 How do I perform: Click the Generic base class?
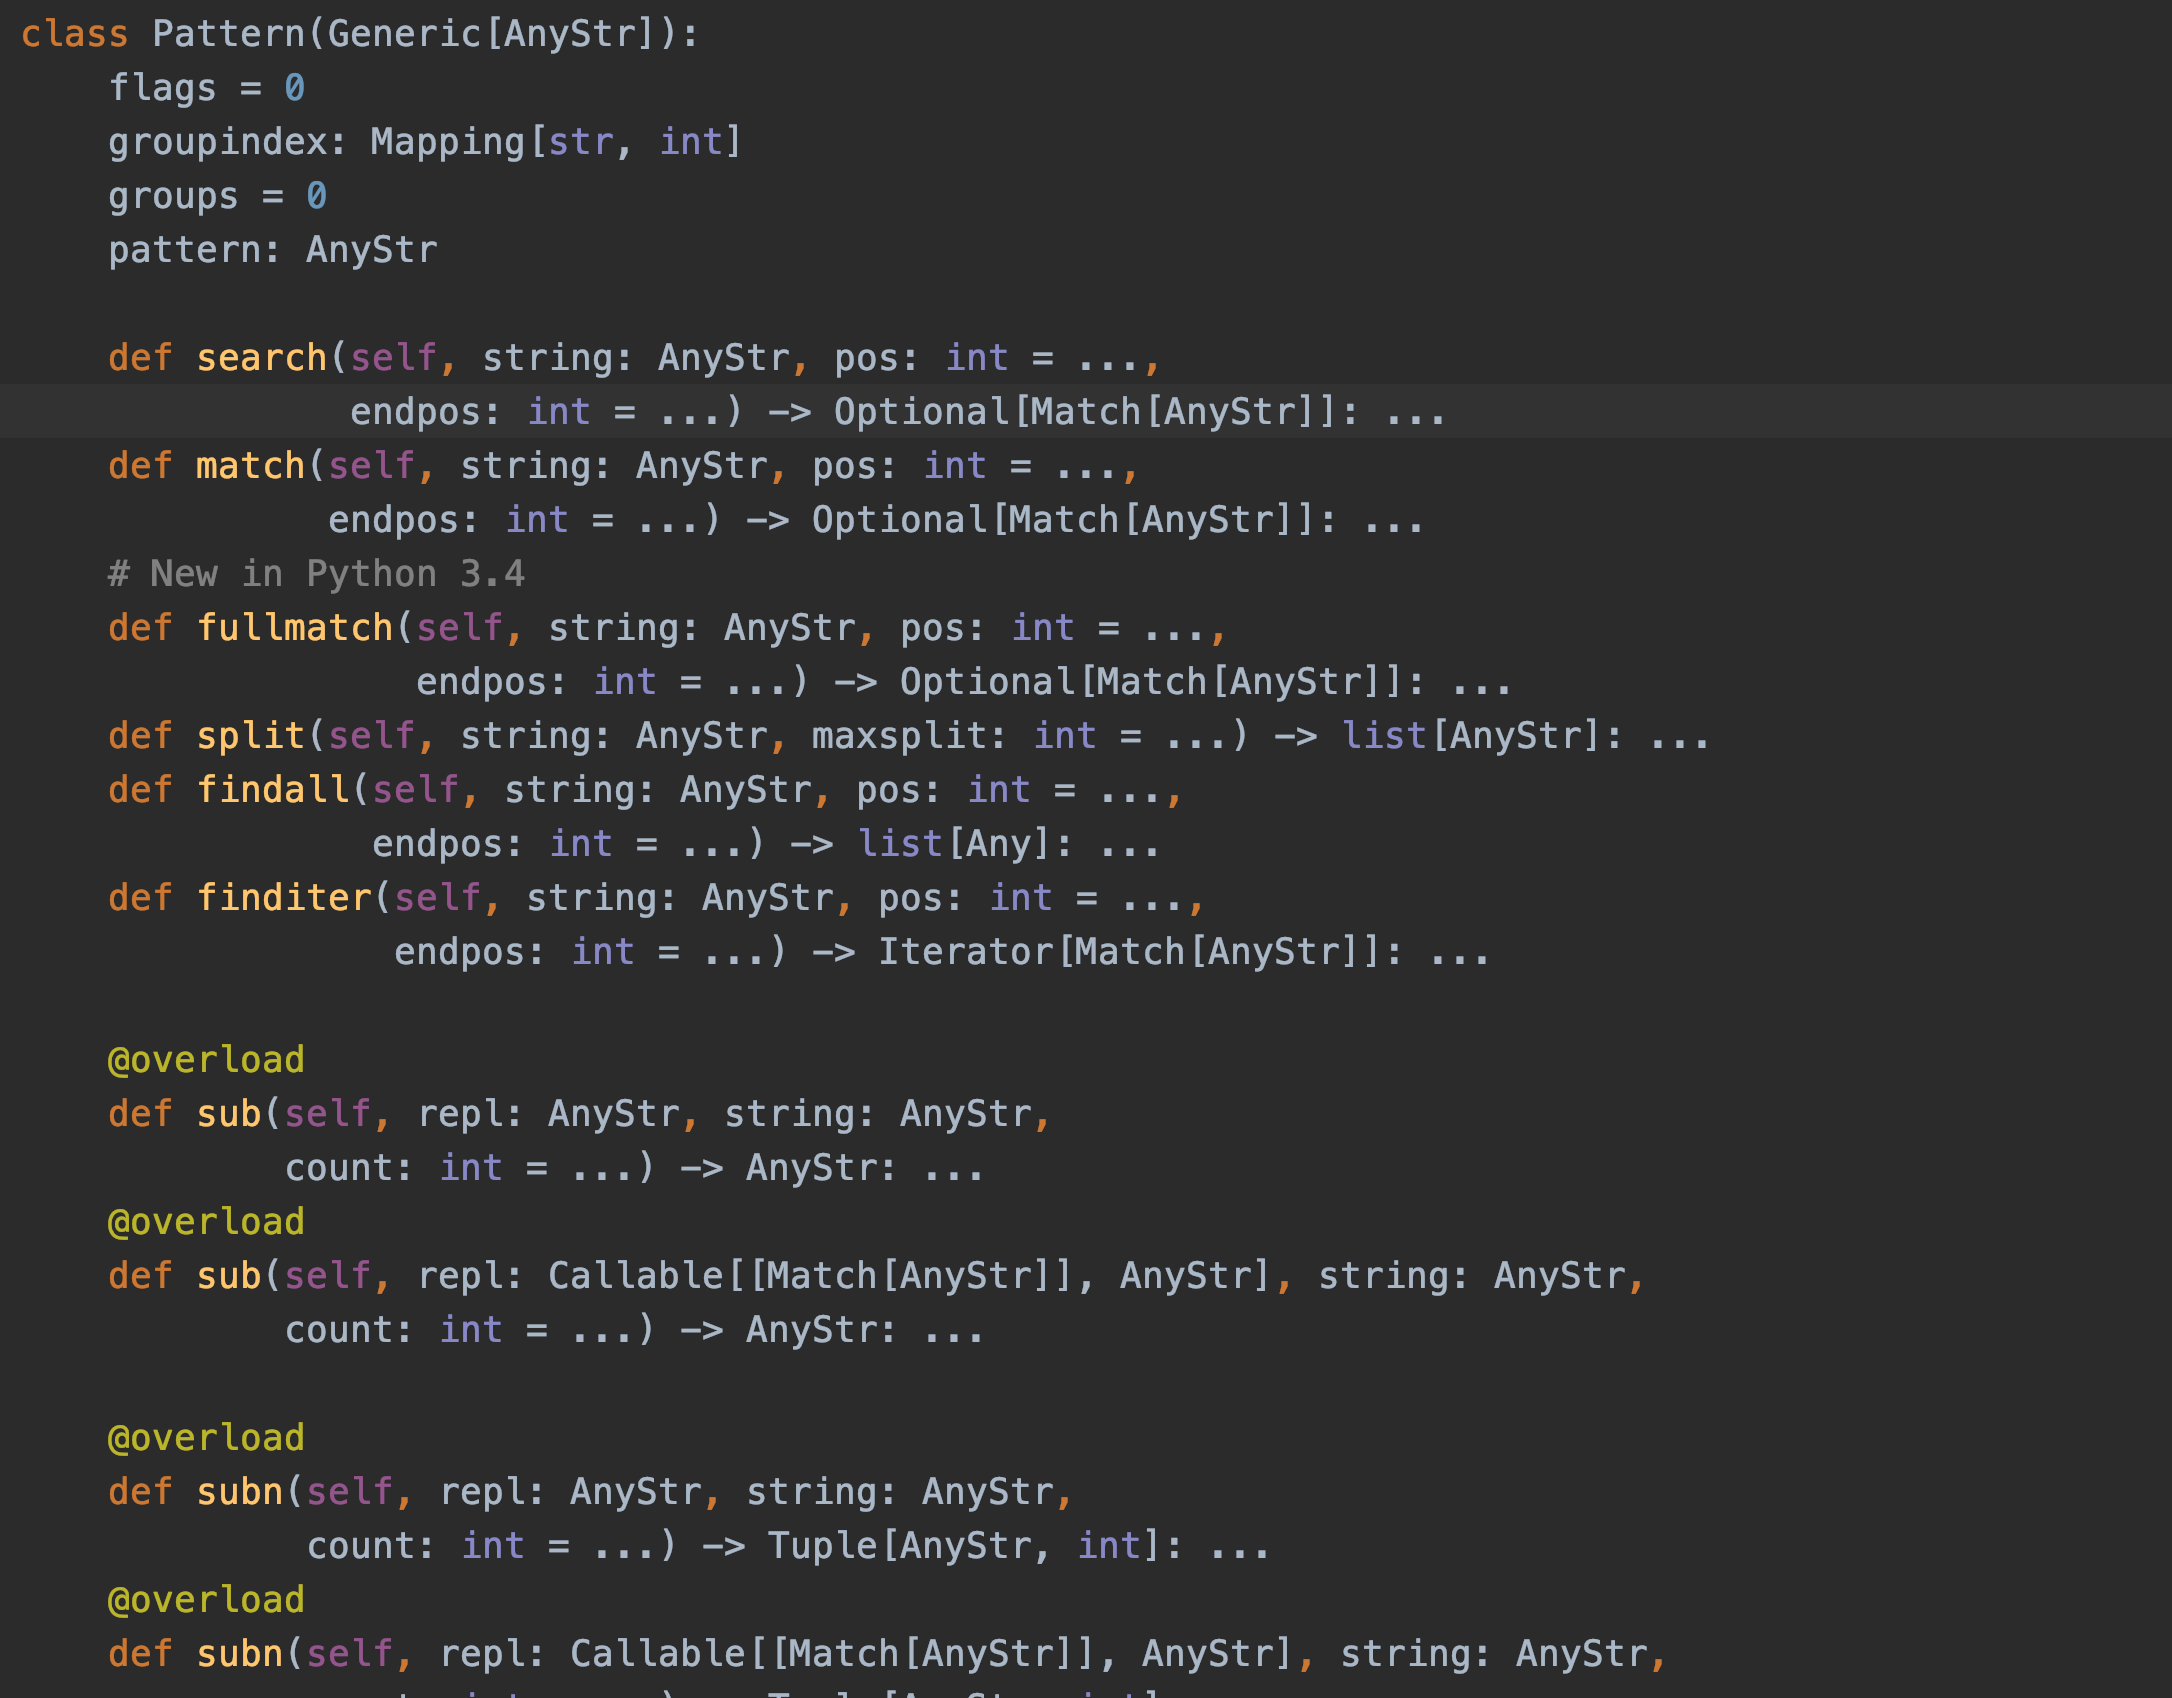click(404, 34)
